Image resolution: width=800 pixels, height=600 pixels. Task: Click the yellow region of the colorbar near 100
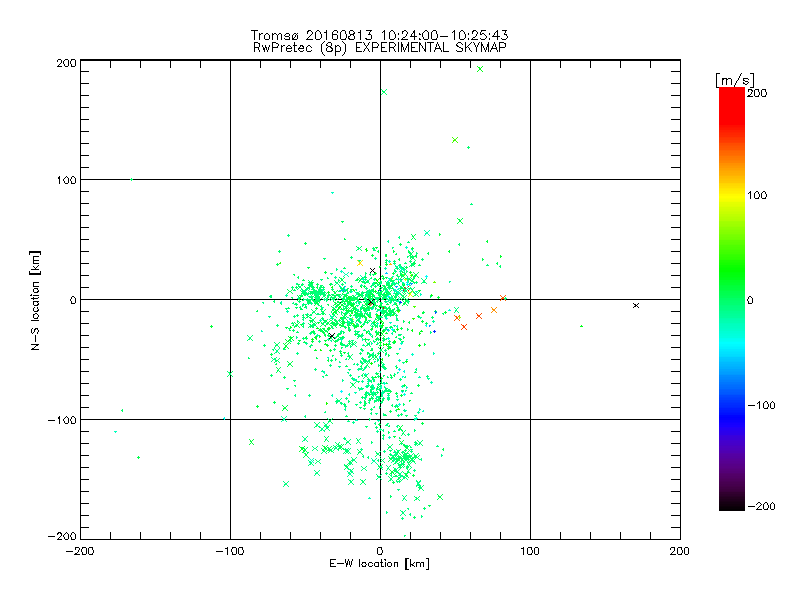tap(732, 195)
